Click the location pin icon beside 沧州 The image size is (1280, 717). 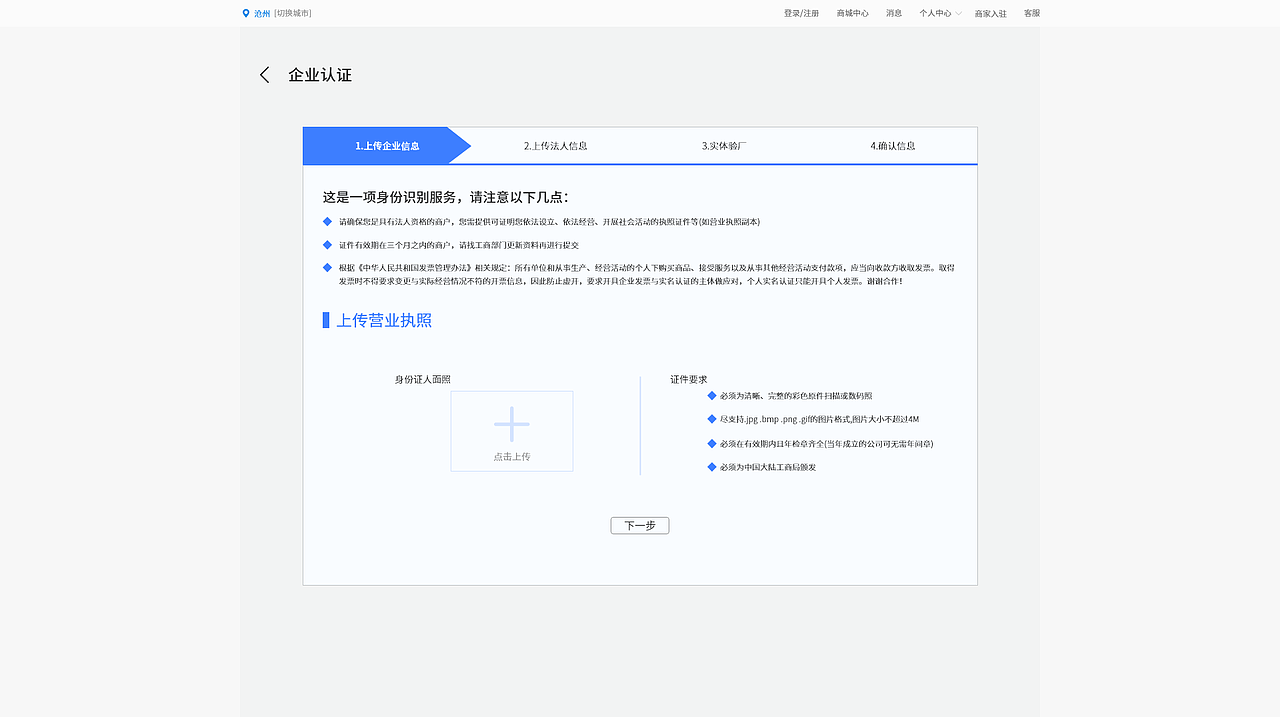point(245,13)
